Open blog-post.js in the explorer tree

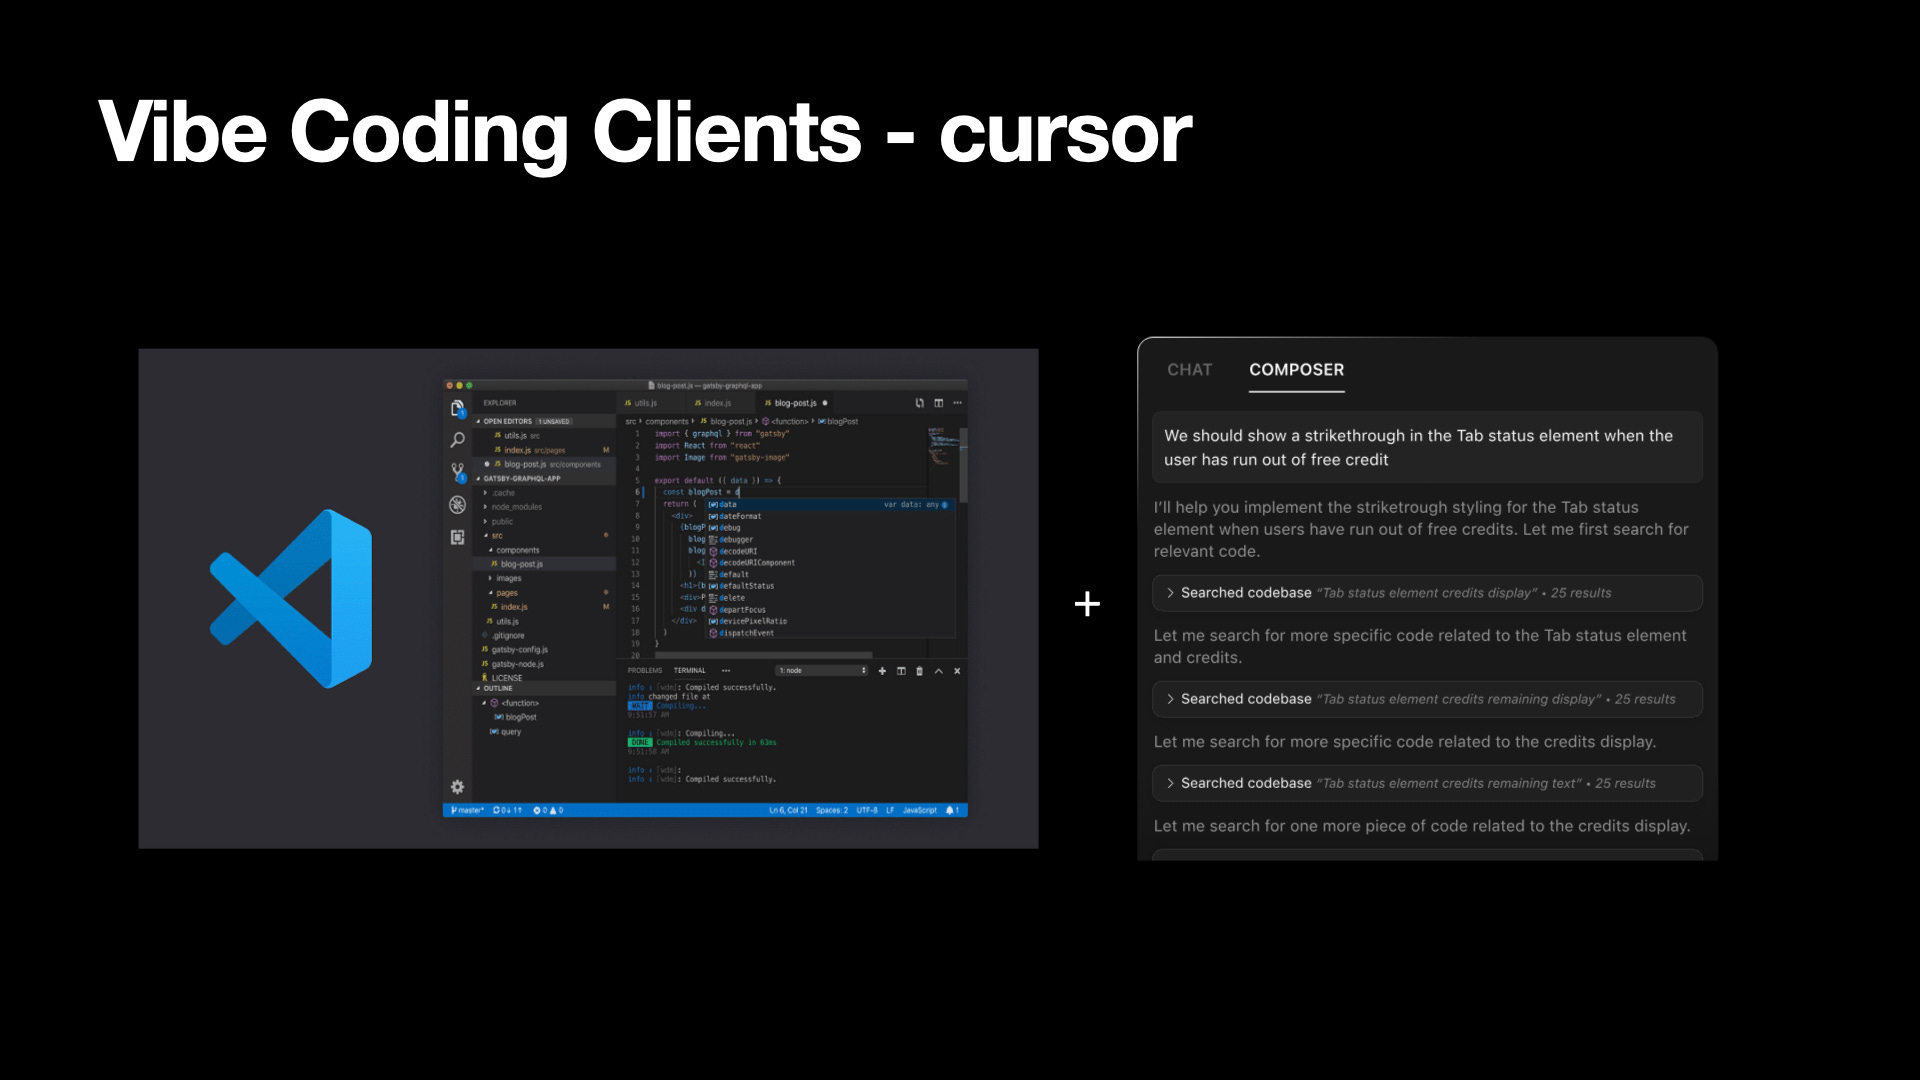[x=544, y=564]
